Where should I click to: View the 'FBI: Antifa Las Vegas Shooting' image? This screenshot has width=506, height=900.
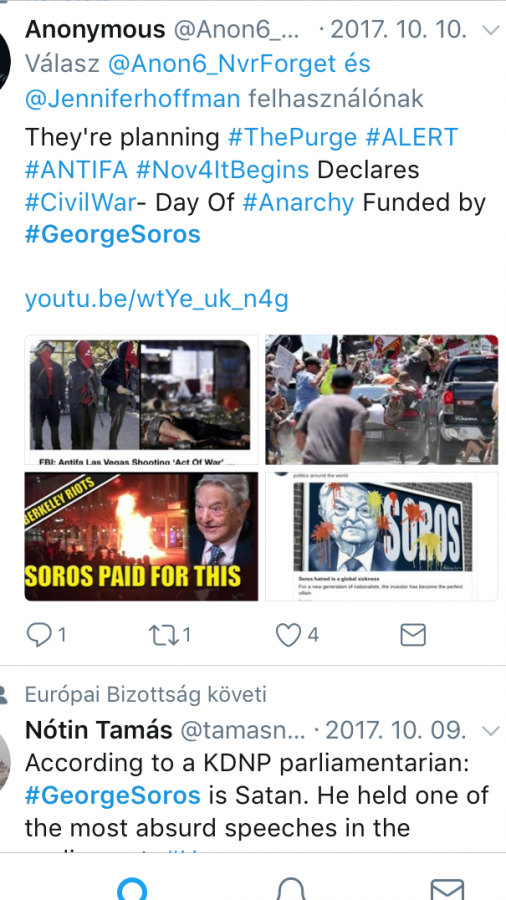141,400
